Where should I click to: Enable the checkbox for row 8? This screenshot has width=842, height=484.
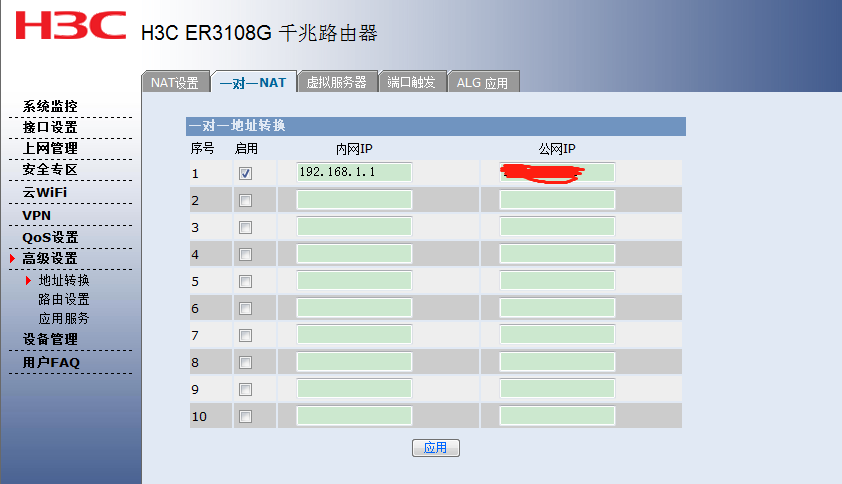(245, 363)
